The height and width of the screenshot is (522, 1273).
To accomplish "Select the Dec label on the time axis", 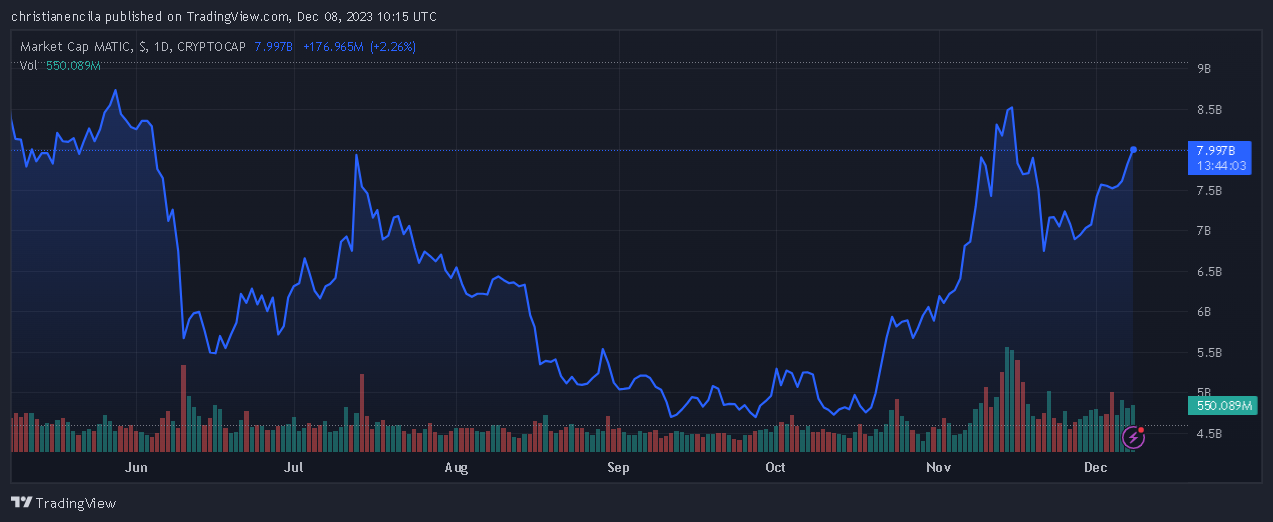I will tap(1096, 467).
